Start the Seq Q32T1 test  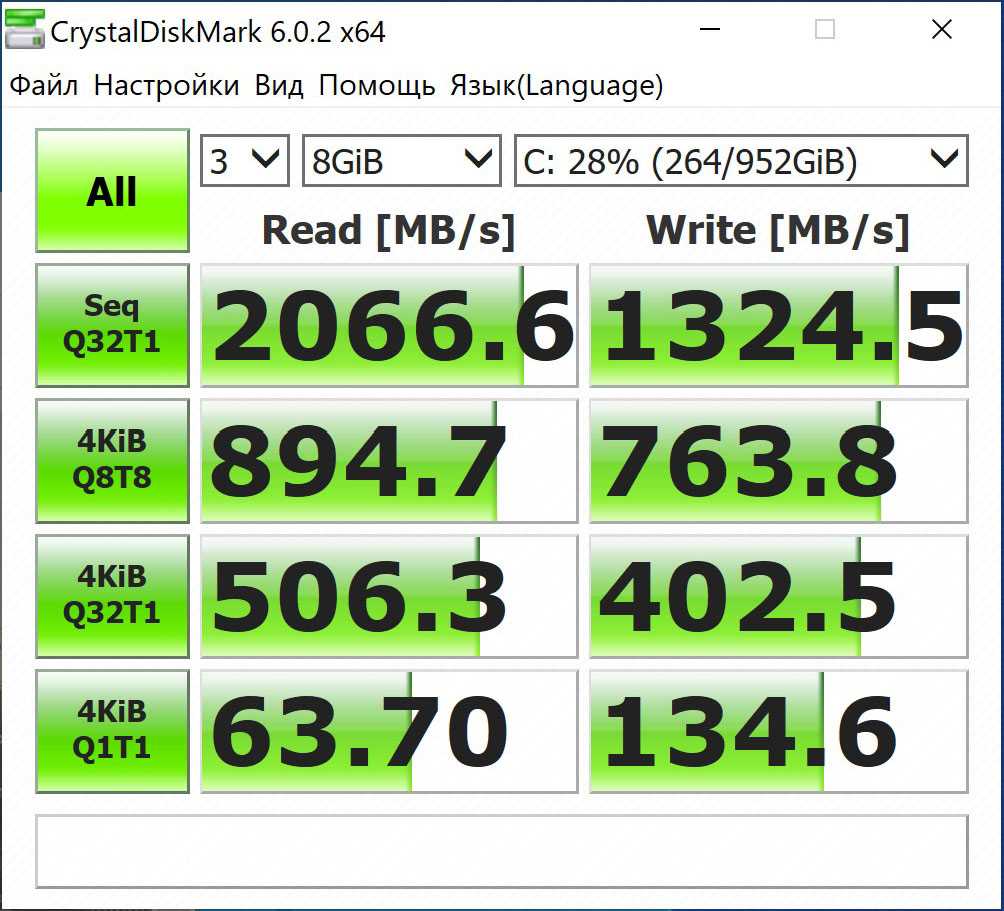click(112, 325)
